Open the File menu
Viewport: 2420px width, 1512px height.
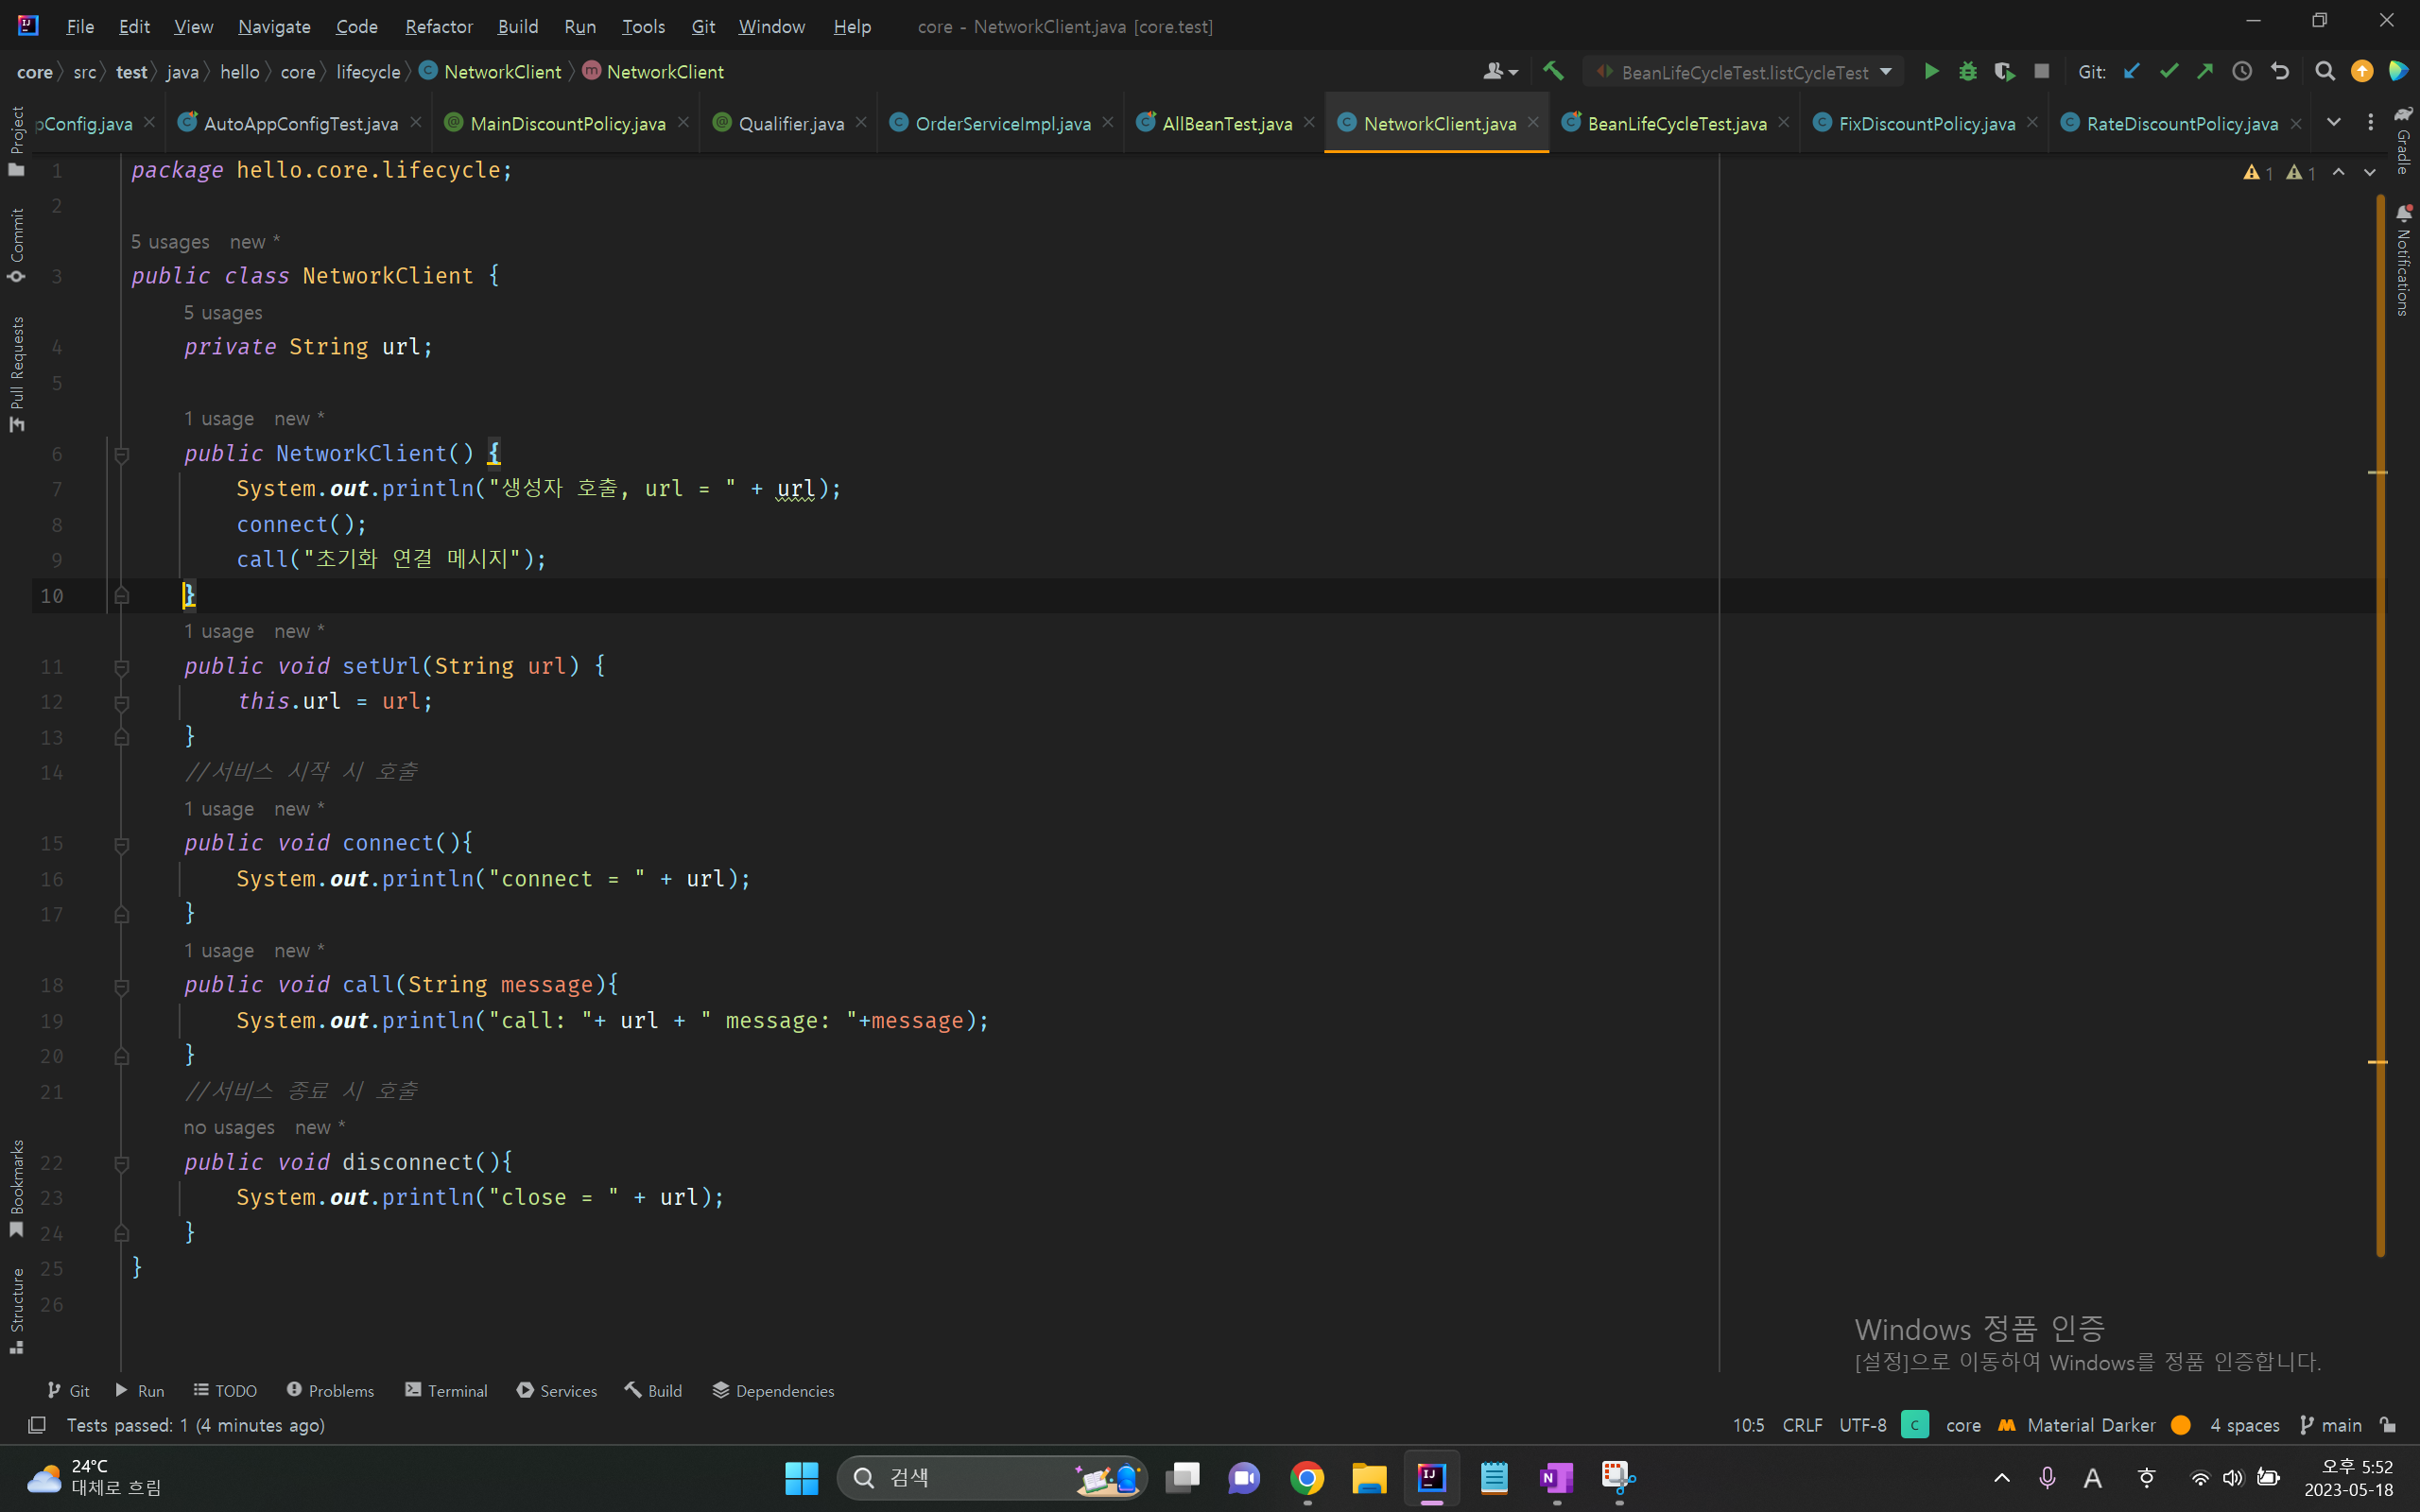80,26
